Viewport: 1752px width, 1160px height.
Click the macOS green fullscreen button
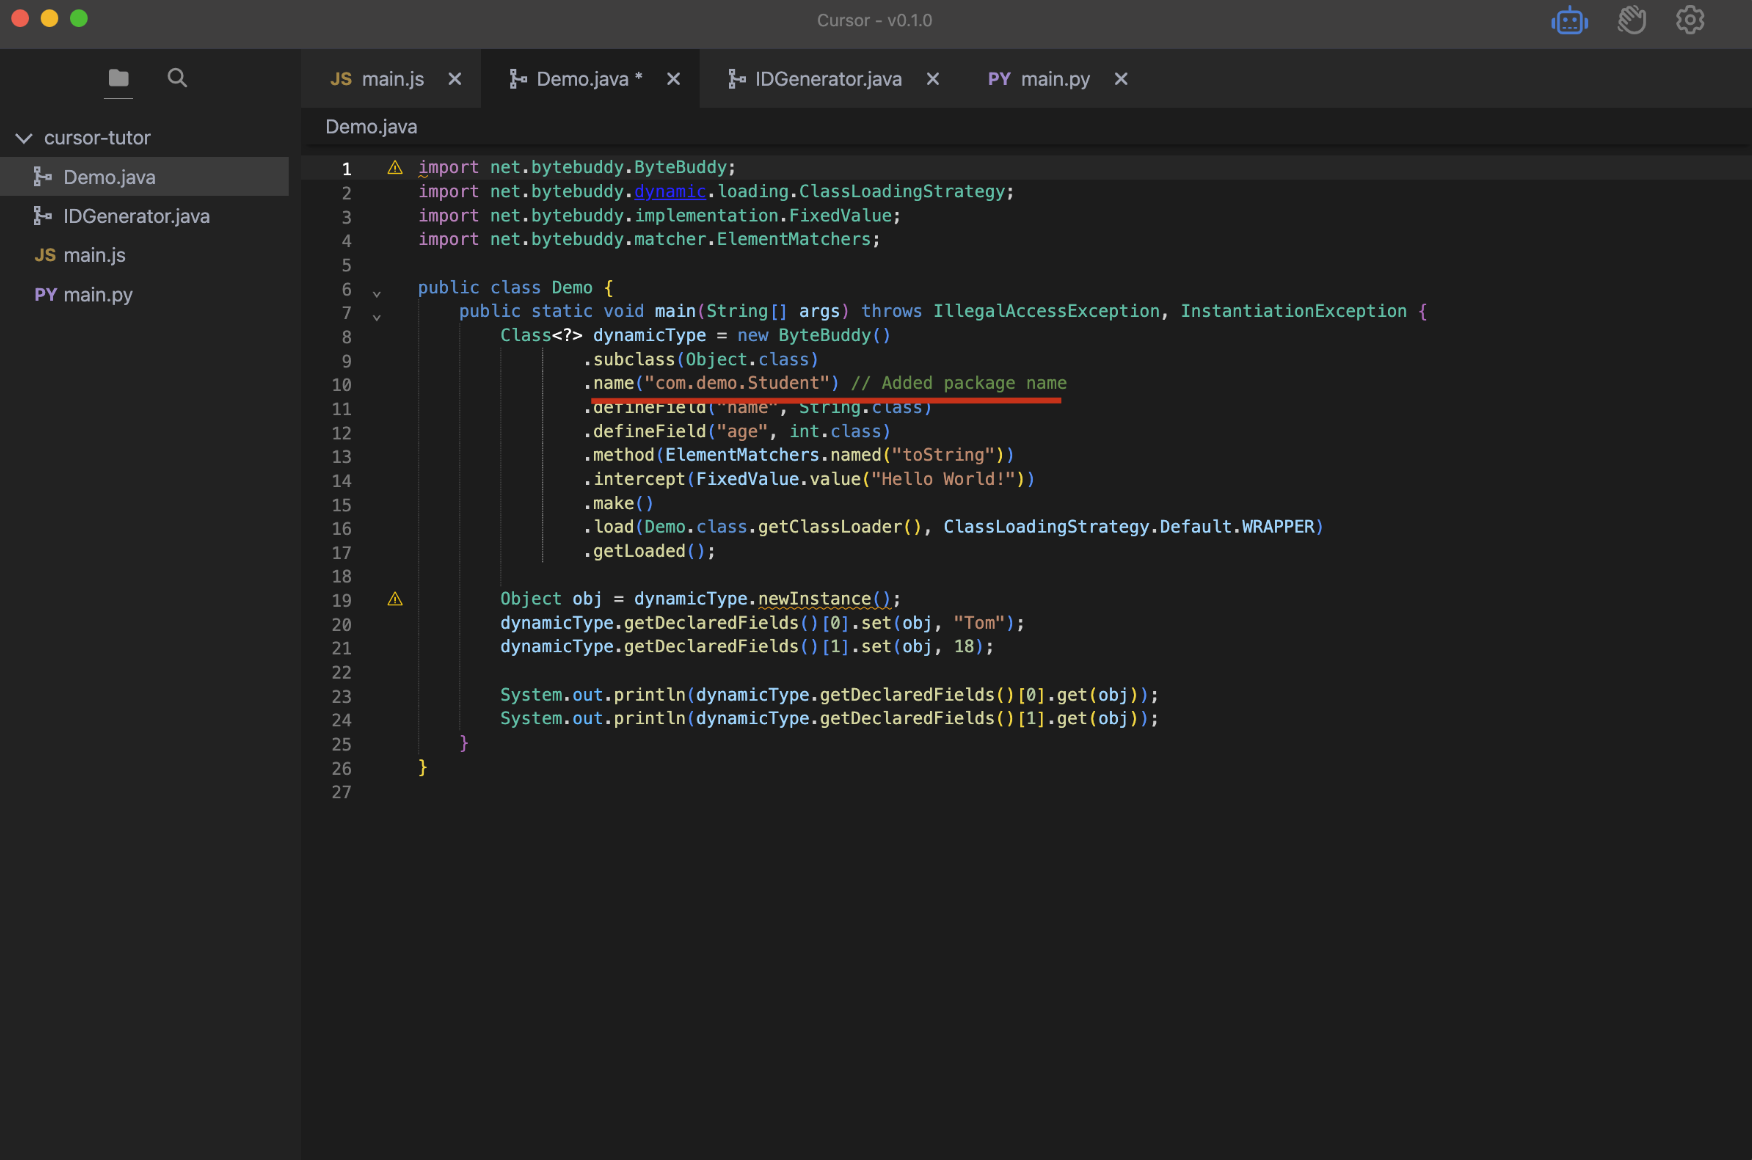coord(79,18)
